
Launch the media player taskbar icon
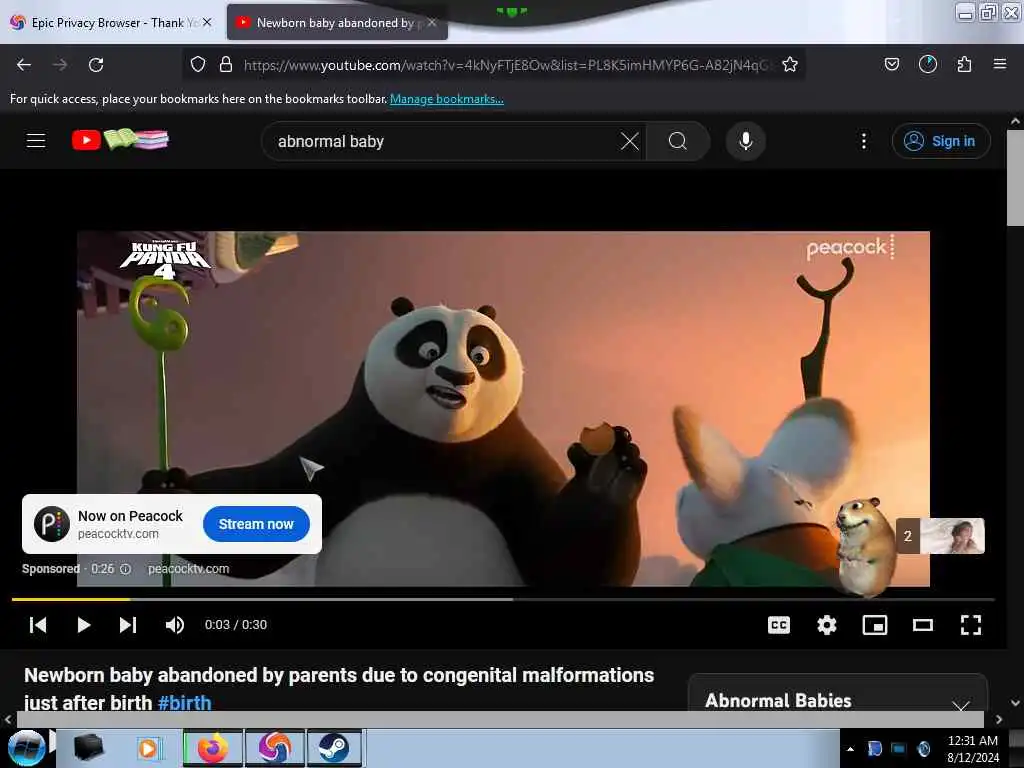pyautogui.click(x=148, y=748)
